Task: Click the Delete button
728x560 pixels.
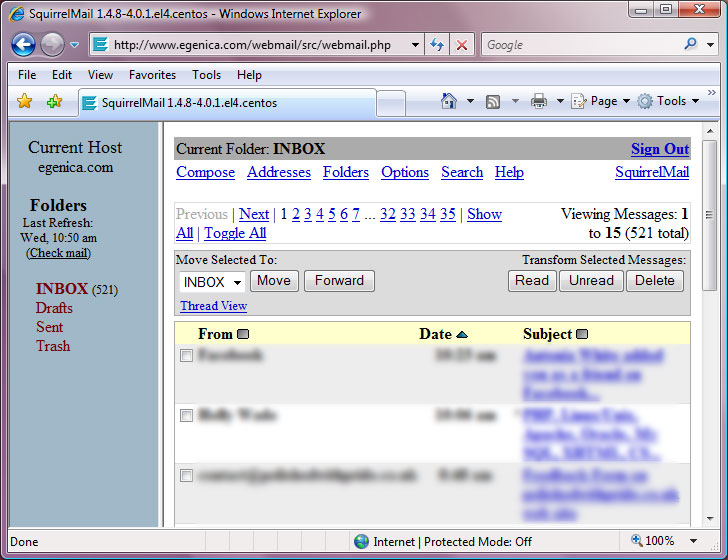Action: pyautogui.click(x=655, y=281)
